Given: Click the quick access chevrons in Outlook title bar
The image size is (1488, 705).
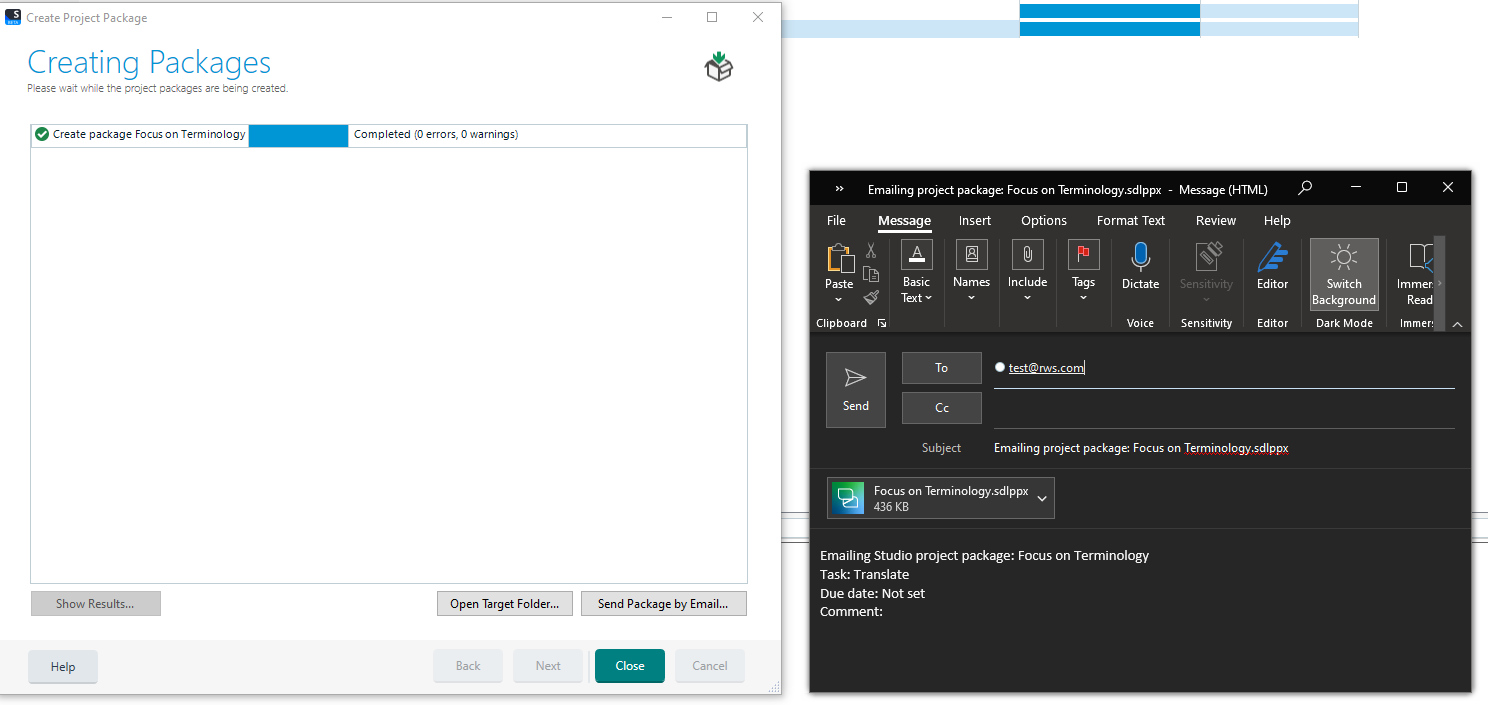Looking at the screenshot, I should (839, 189).
